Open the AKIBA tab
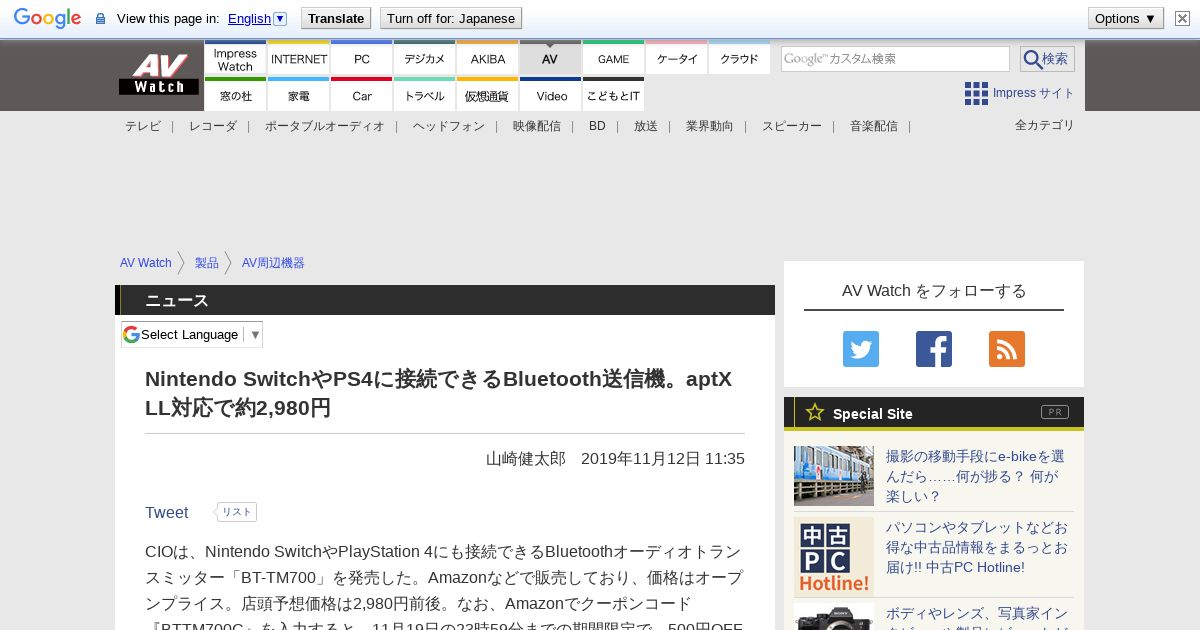The height and width of the screenshot is (630, 1200). [488, 59]
